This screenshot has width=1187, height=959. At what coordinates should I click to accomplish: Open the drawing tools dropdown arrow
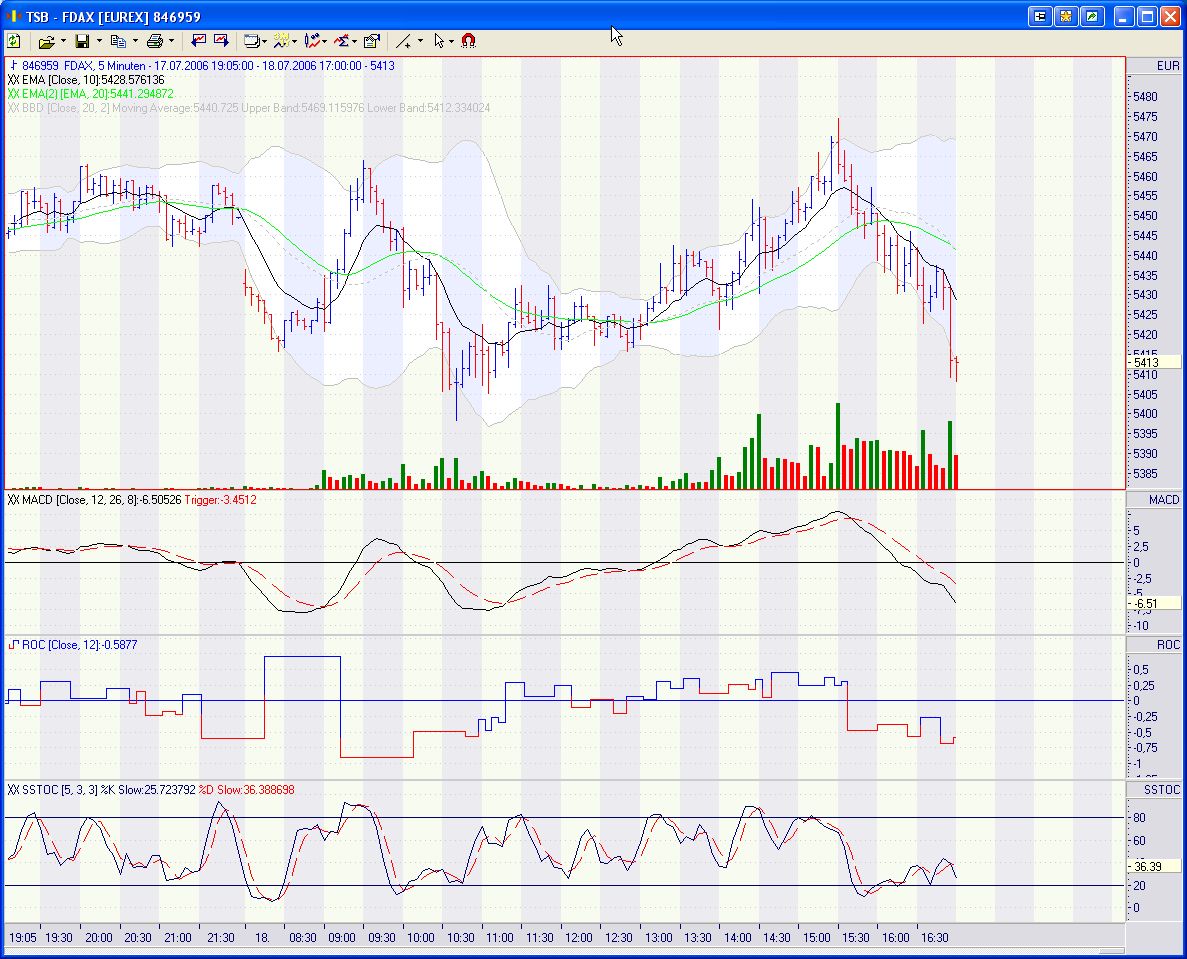[x=419, y=40]
